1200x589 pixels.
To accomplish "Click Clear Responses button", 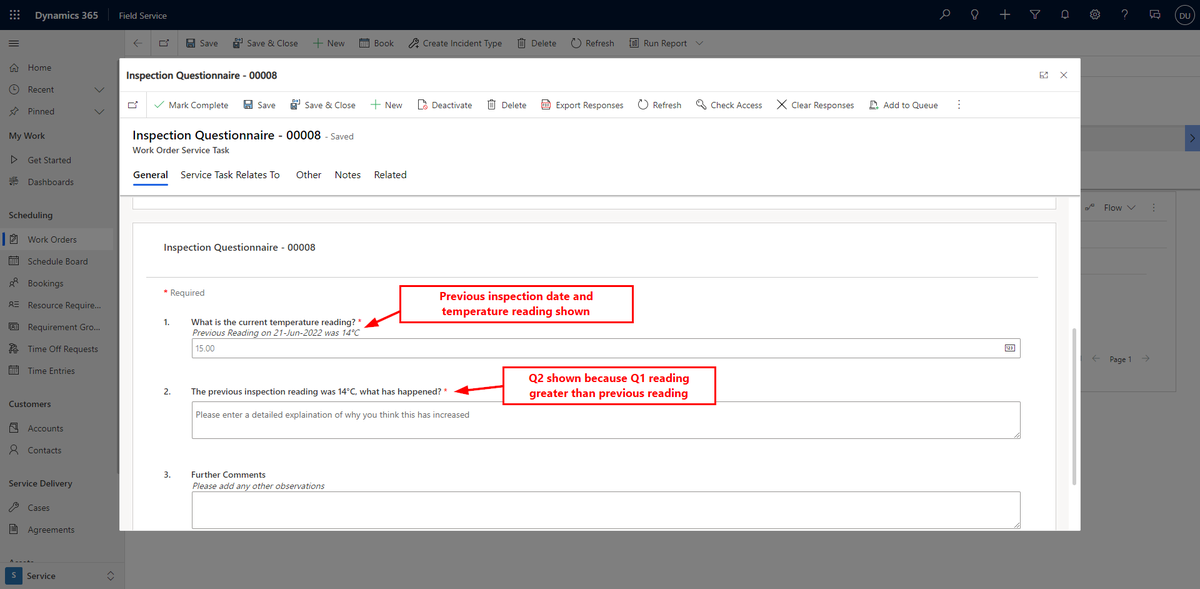I will 815,105.
